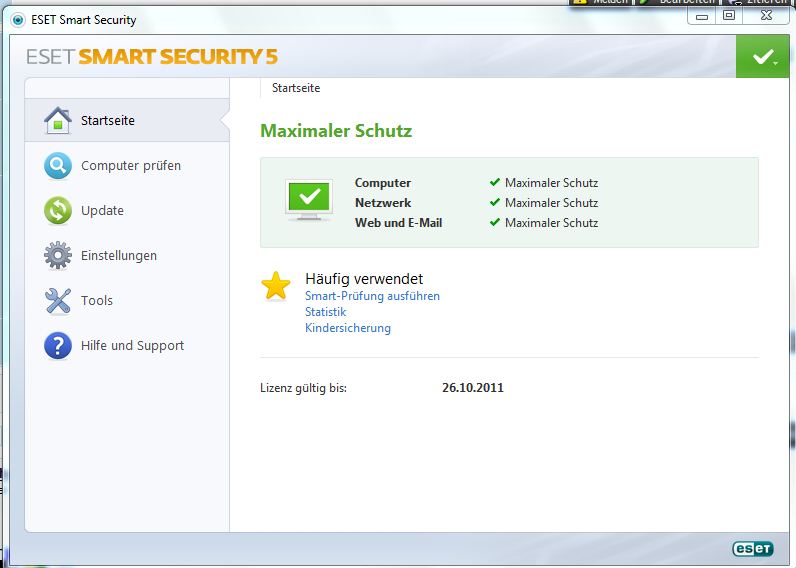Open the Tools section label
The height and width of the screenshot is (568, 796).
click(97, 301)
